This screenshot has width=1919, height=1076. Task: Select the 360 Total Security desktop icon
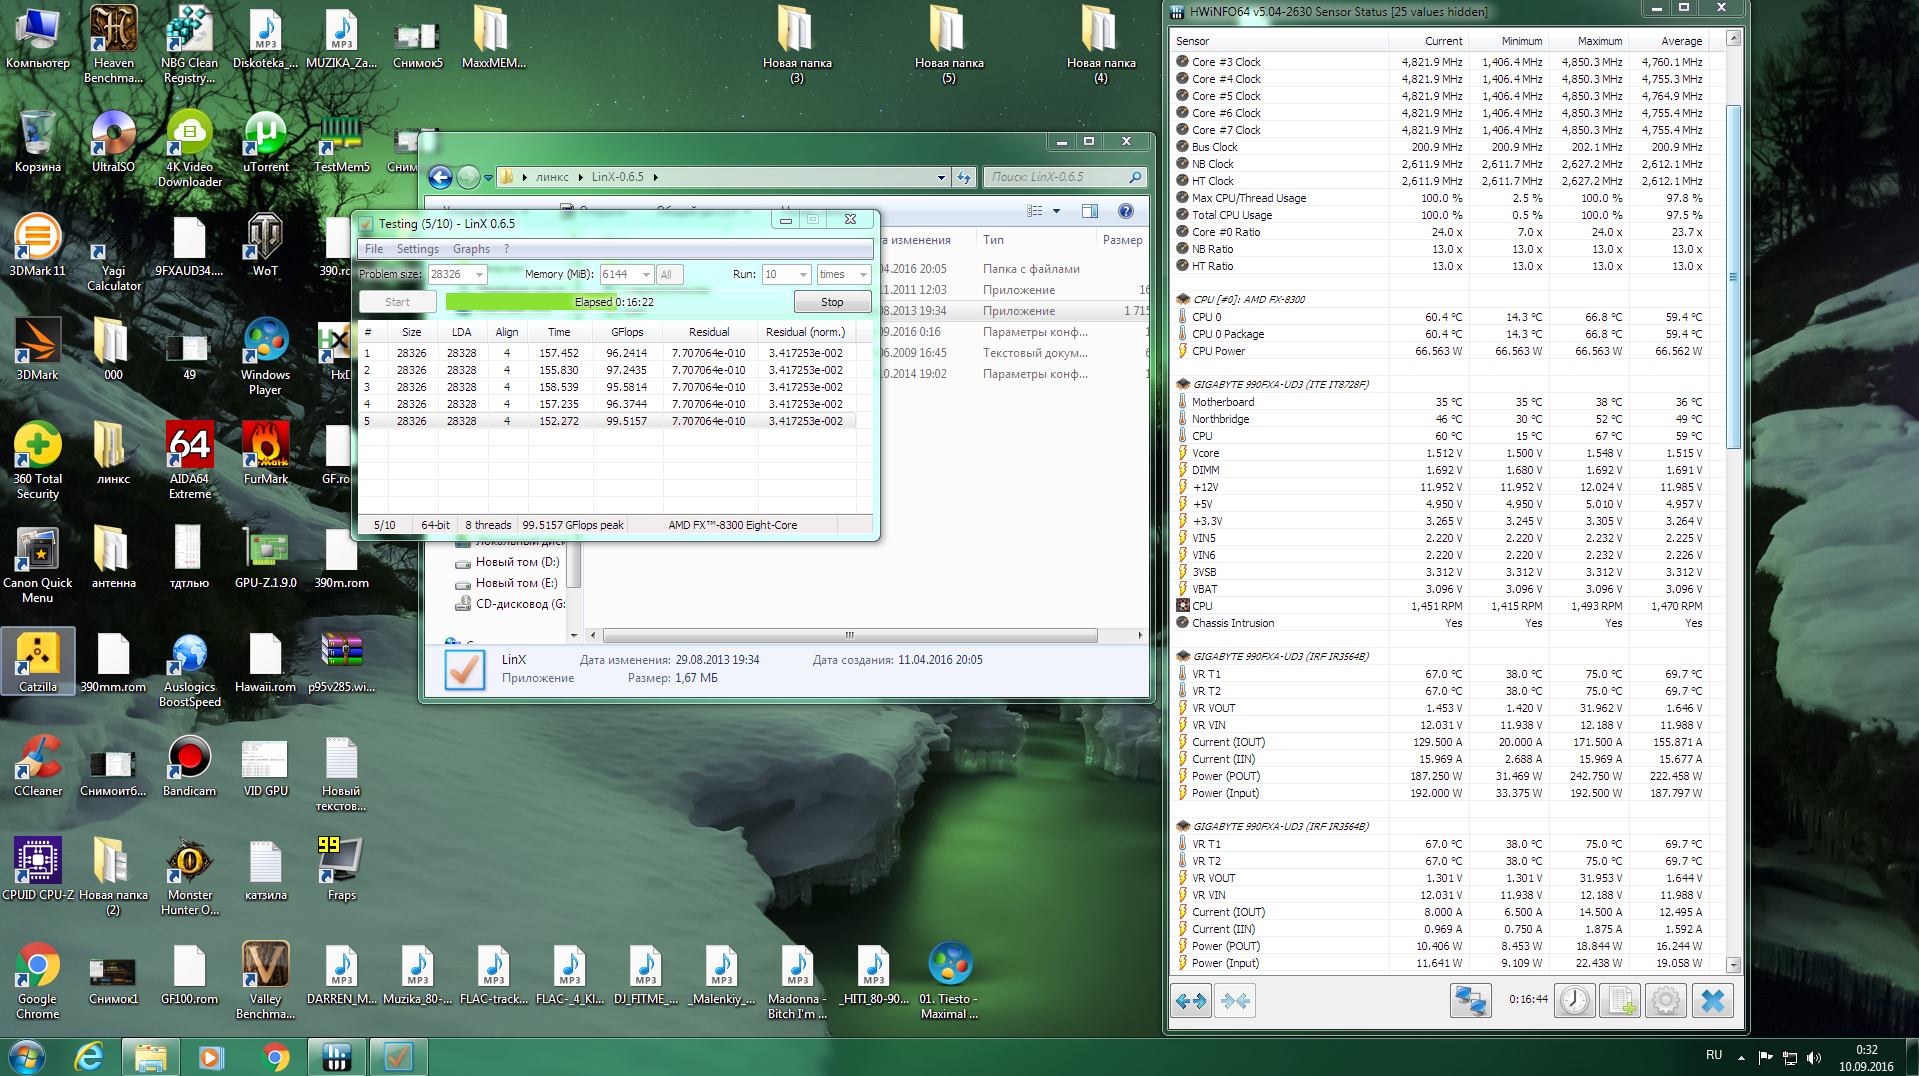[x=38, y=460]
